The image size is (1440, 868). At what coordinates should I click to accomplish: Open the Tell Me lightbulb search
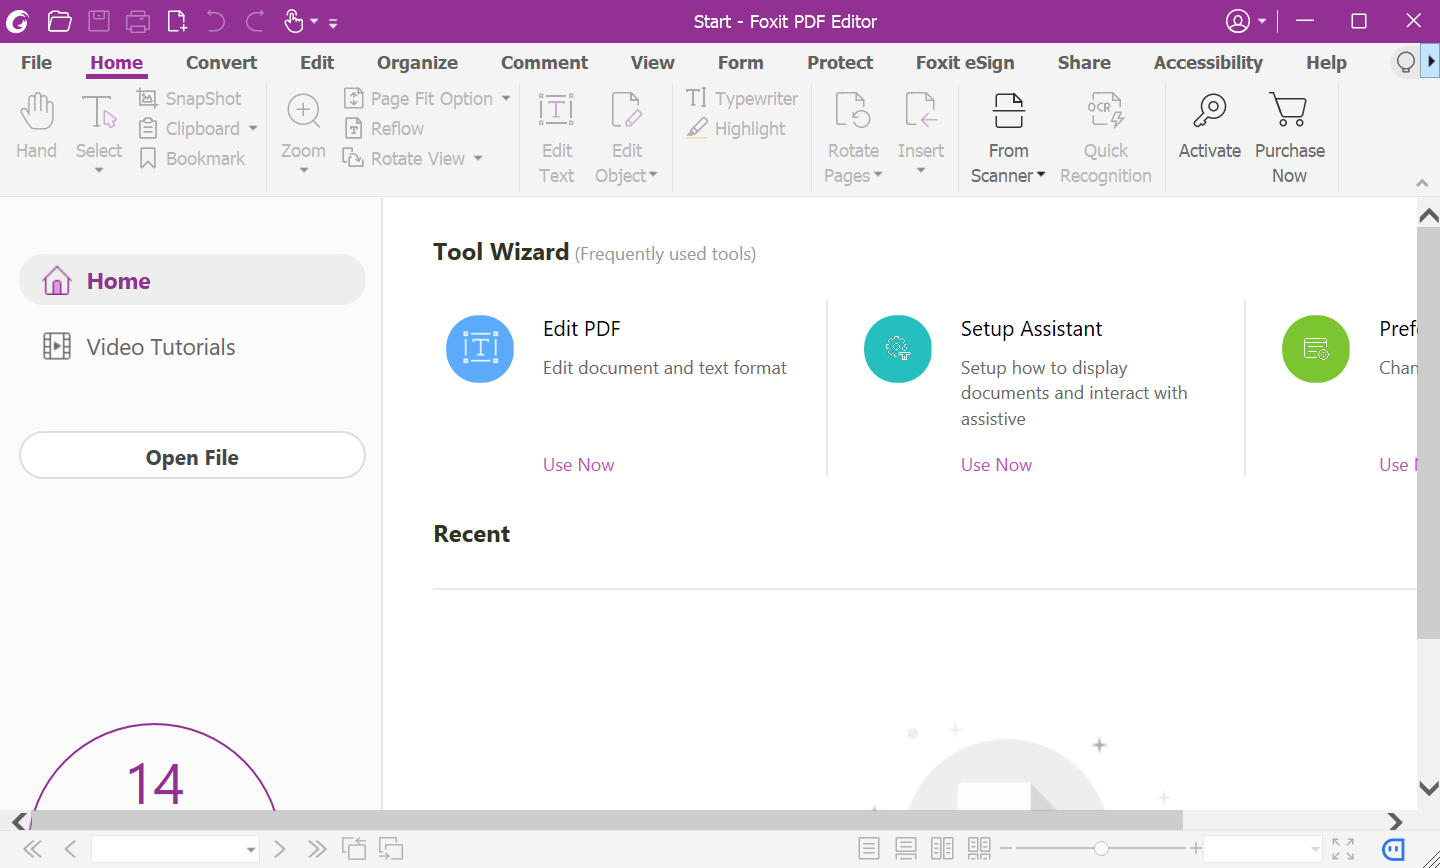[x=1405, y=62]
